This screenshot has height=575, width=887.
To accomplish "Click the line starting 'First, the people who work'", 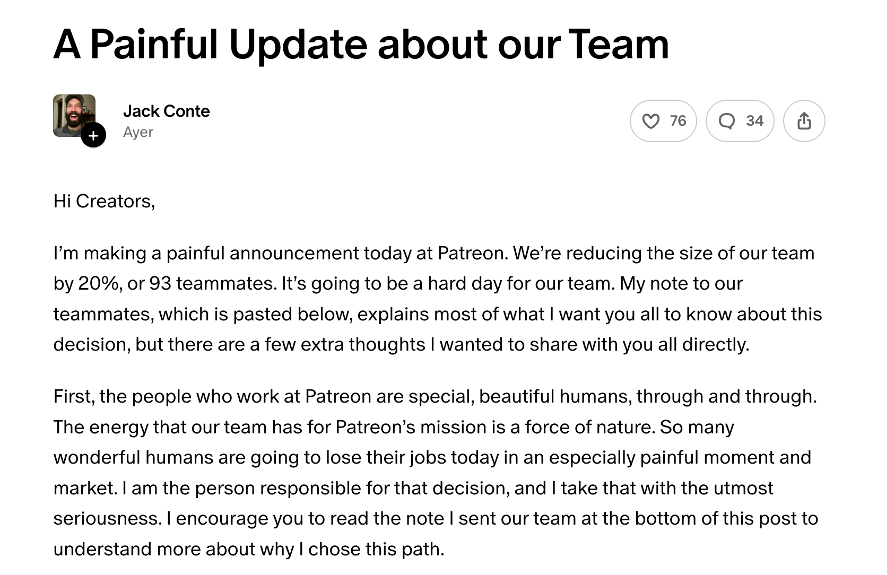I will click(x=435, y=396).
